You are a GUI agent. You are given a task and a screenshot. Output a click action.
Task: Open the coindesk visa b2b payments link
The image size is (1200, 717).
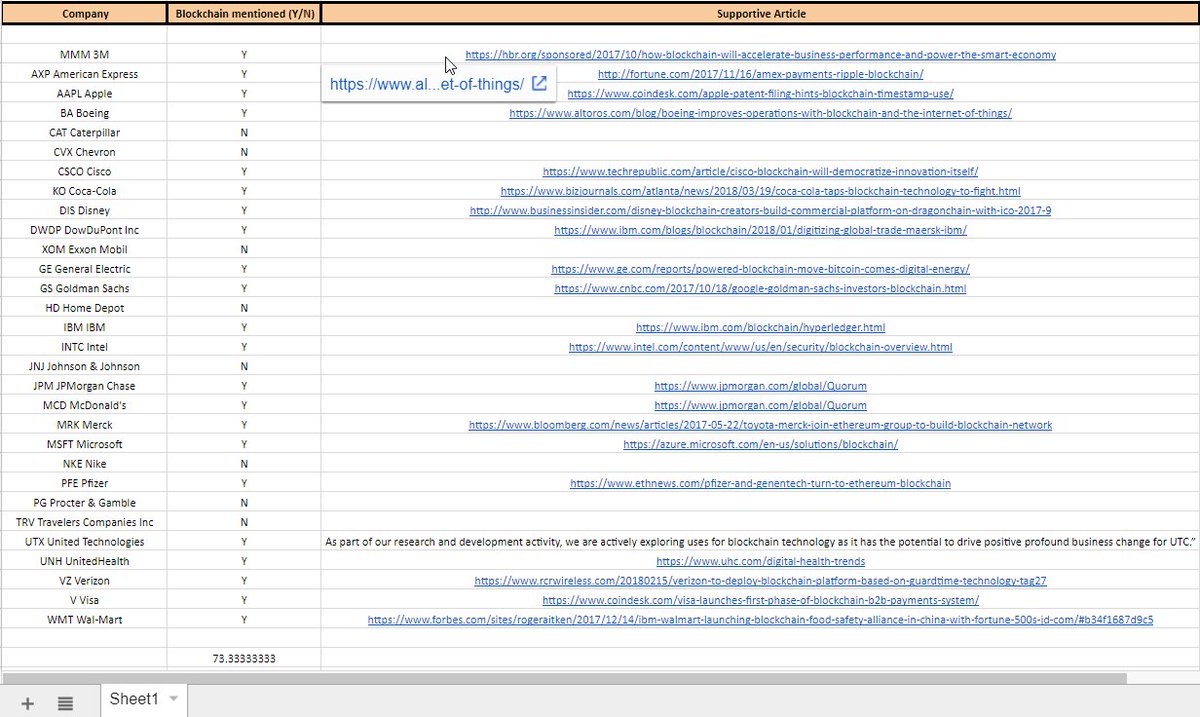tap(760, 601)
